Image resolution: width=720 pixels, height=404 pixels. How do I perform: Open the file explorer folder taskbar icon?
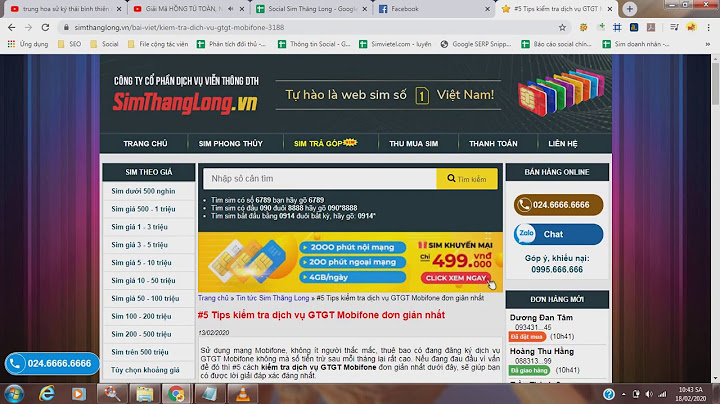coord(144,394)
